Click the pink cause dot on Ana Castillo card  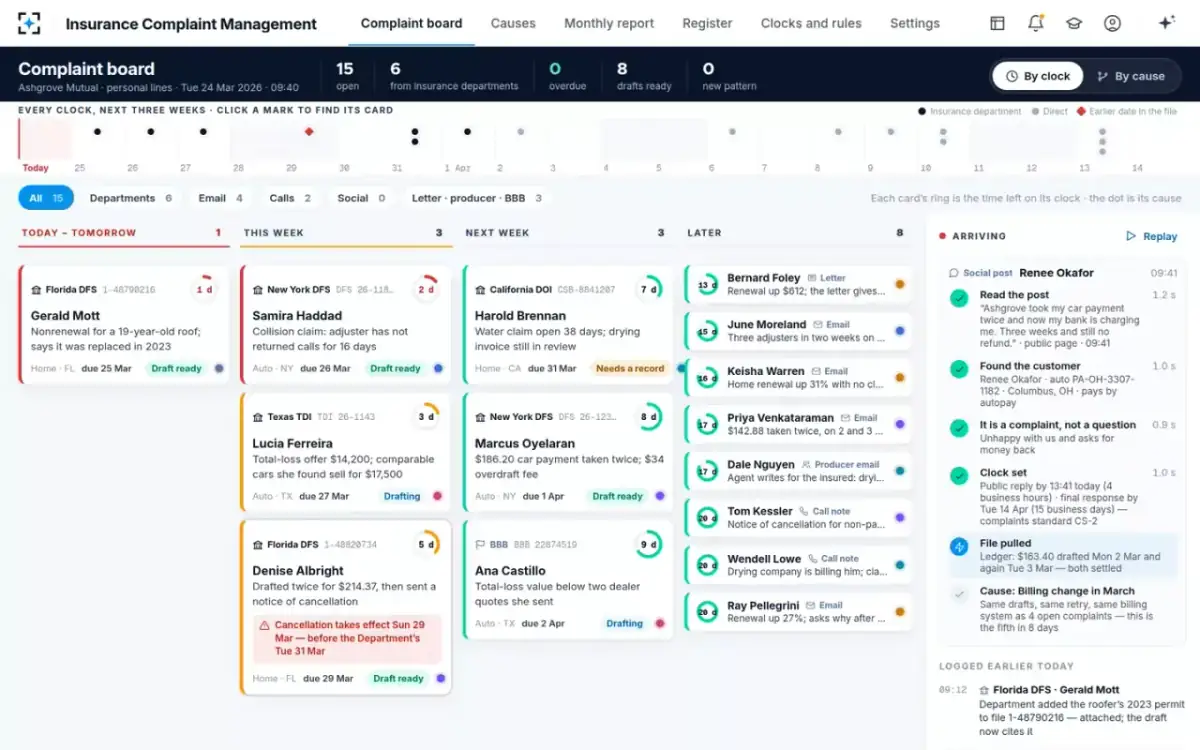[660, 623]
